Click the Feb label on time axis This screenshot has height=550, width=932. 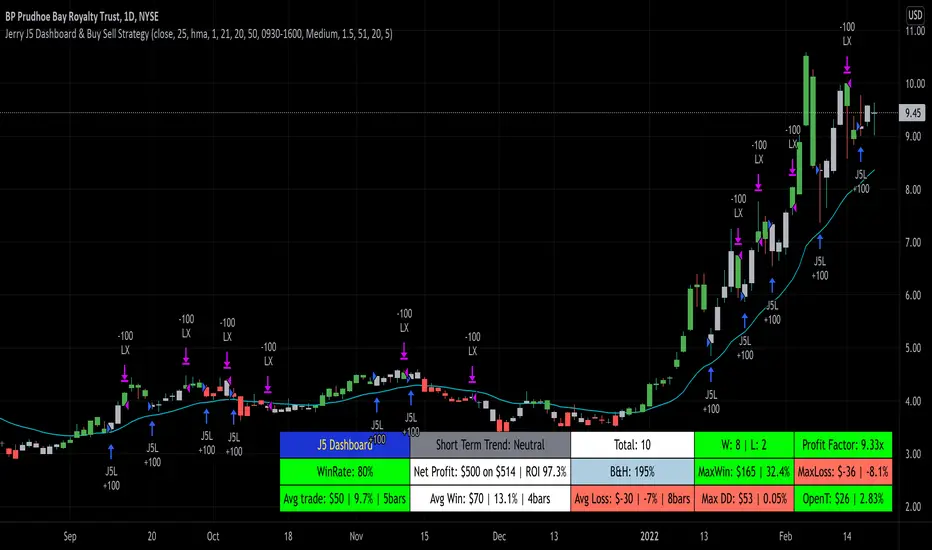point(785,536)
